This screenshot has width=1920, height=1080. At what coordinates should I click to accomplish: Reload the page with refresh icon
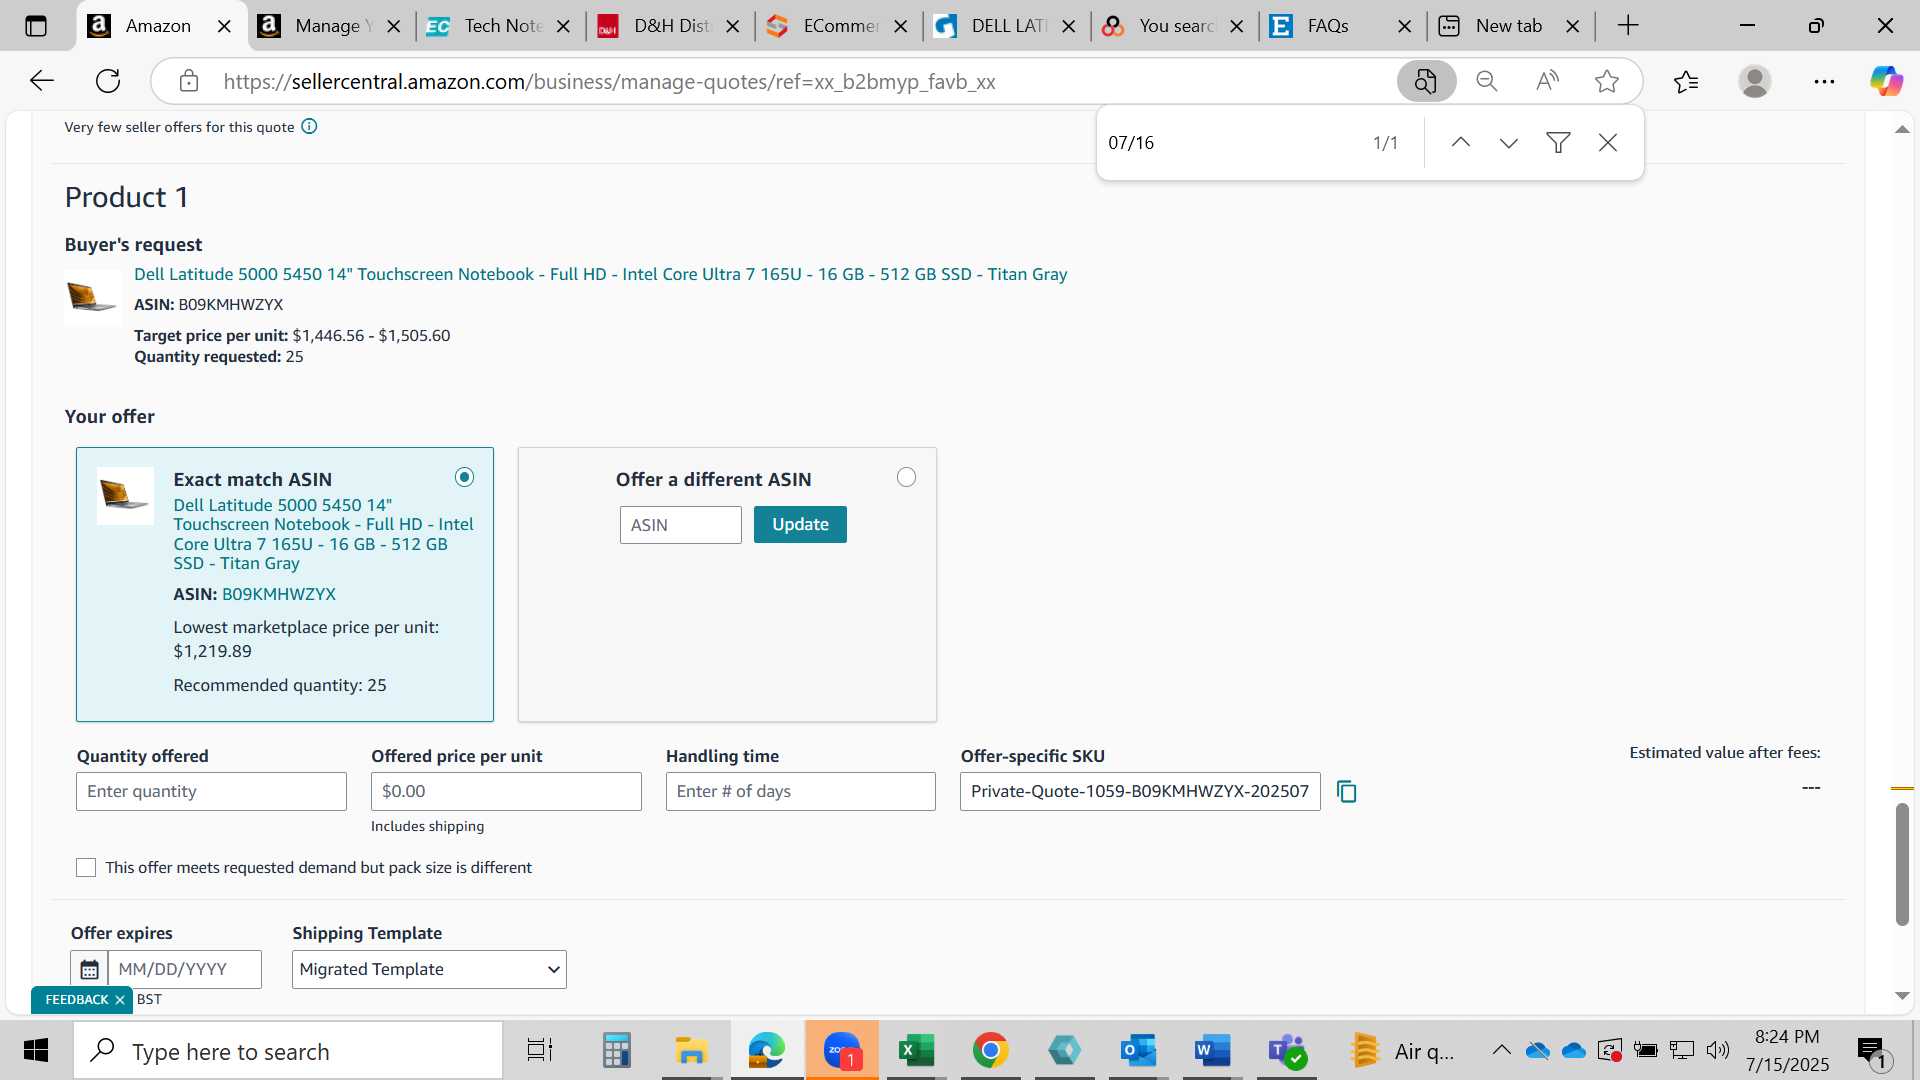108,81
